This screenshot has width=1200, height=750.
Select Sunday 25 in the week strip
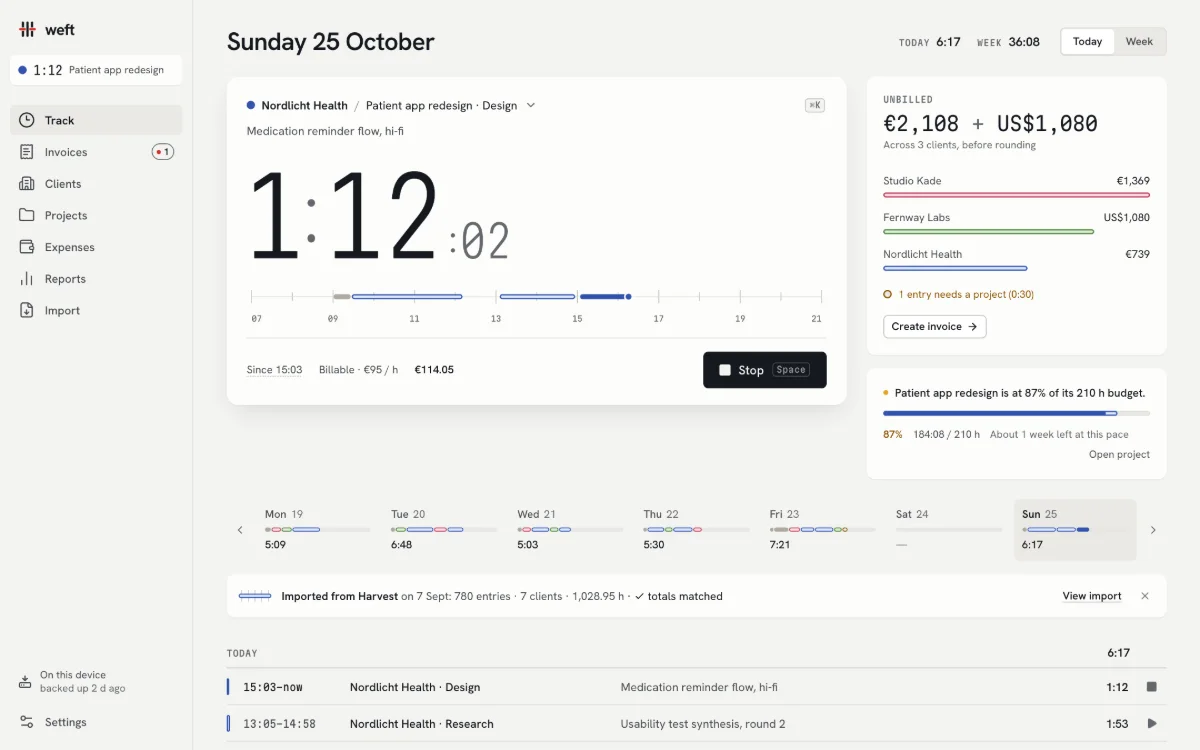click(x=1075, y=530)
